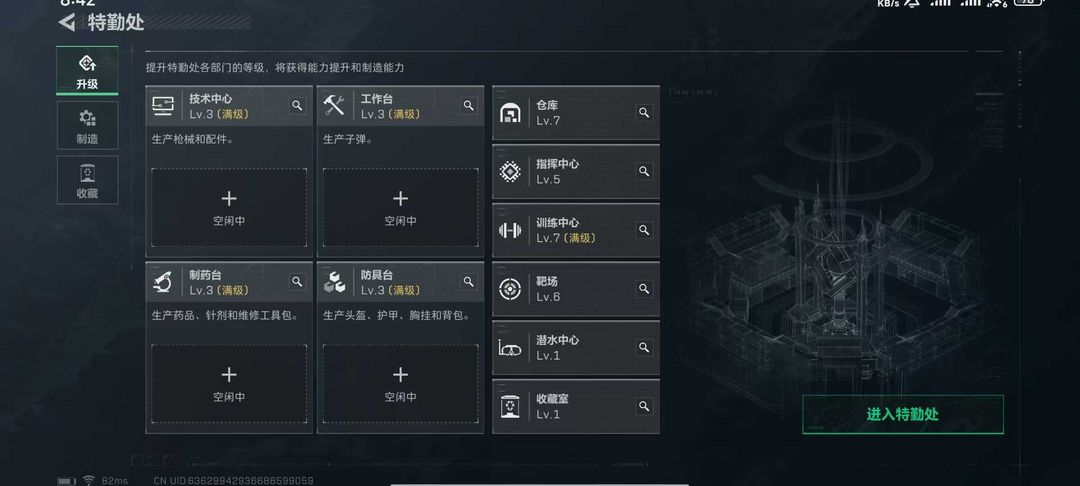
Task: Click the 进入特勤处 button
Action: [902, 414]
